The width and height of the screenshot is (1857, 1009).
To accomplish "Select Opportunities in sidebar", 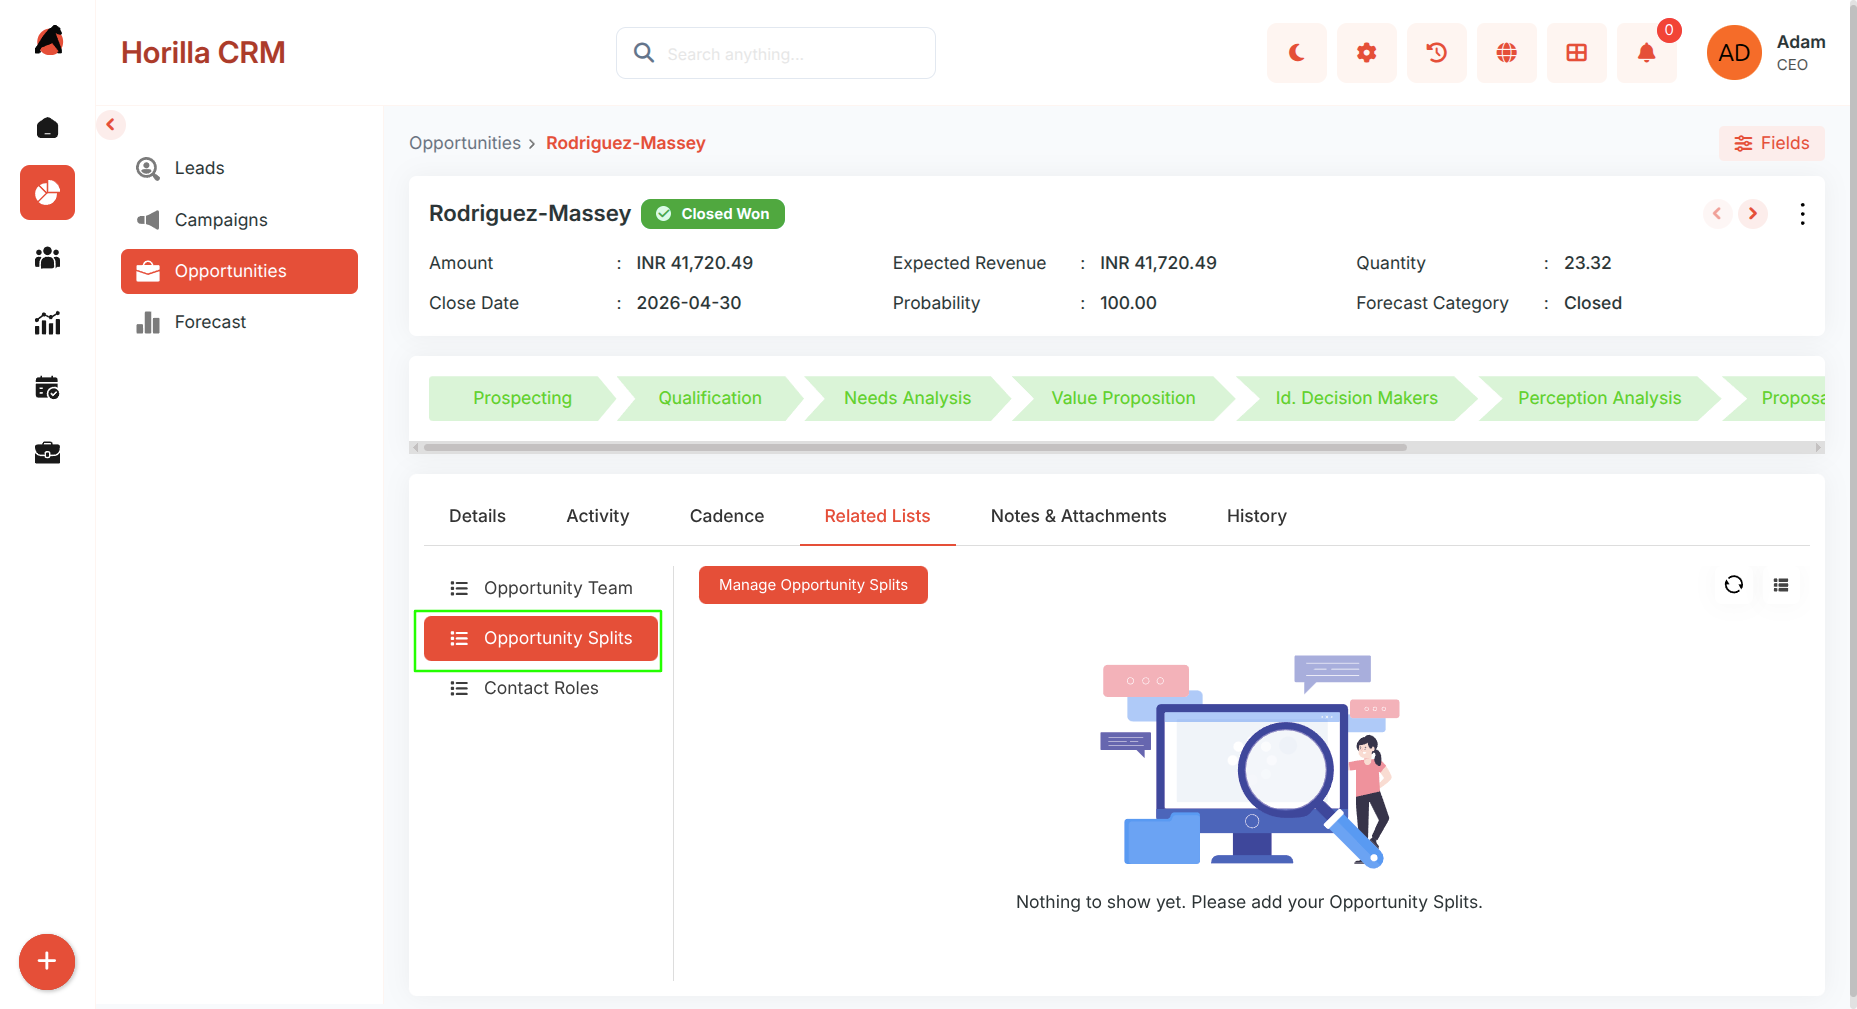I will coord(239,271).
